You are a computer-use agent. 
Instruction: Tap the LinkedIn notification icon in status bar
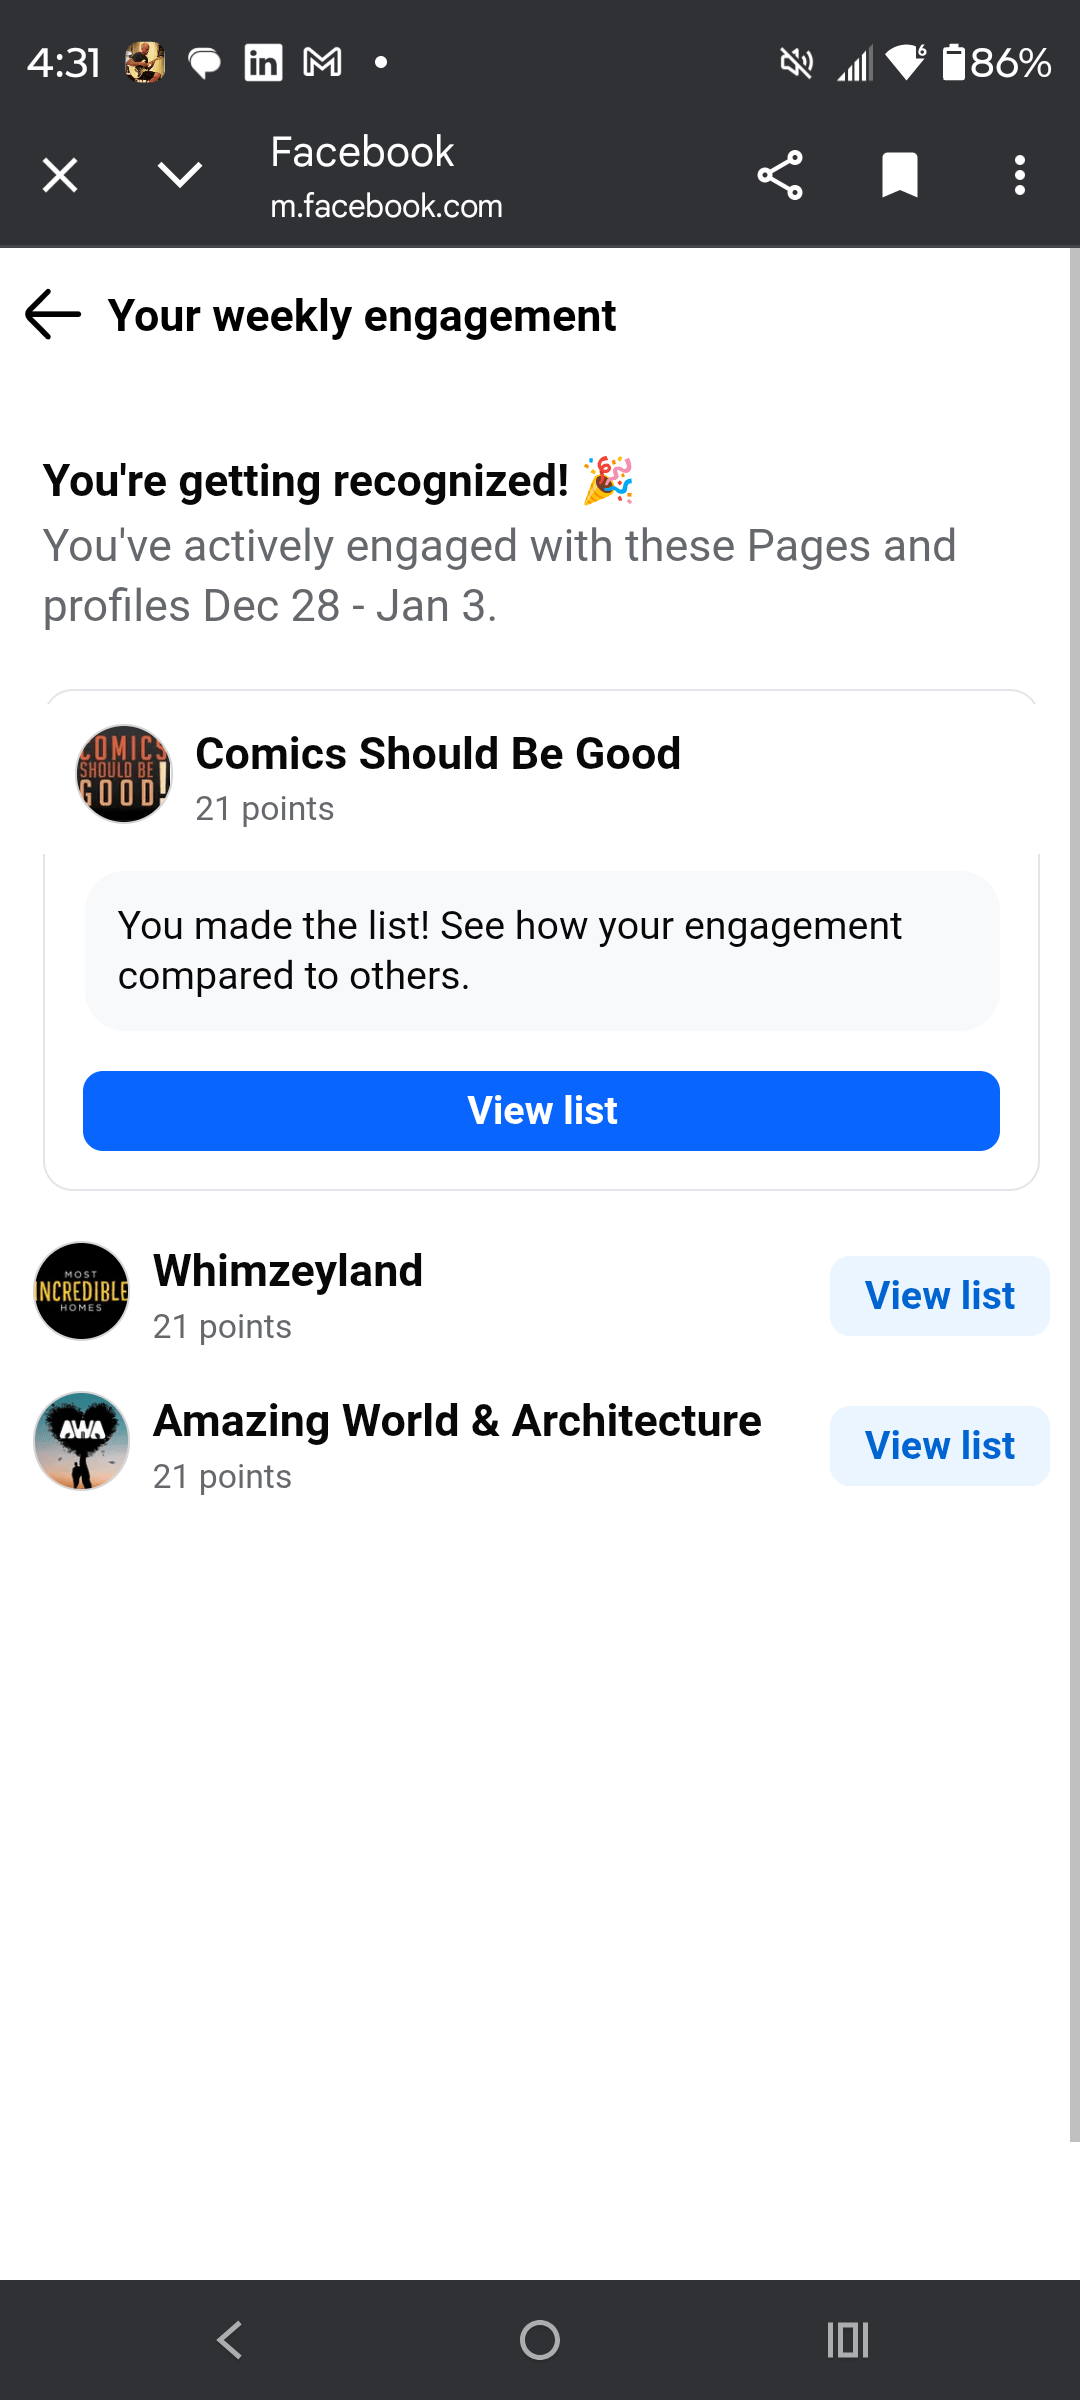click(x=263, y=63)
